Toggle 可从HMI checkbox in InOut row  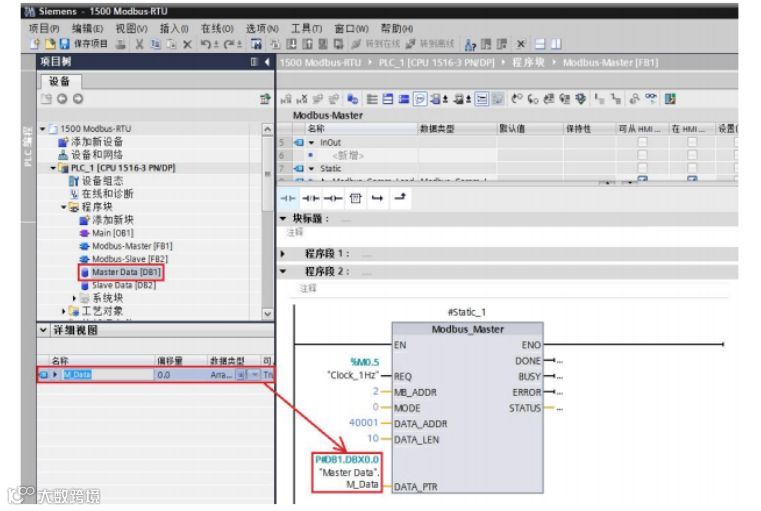(x=642, y=142)
